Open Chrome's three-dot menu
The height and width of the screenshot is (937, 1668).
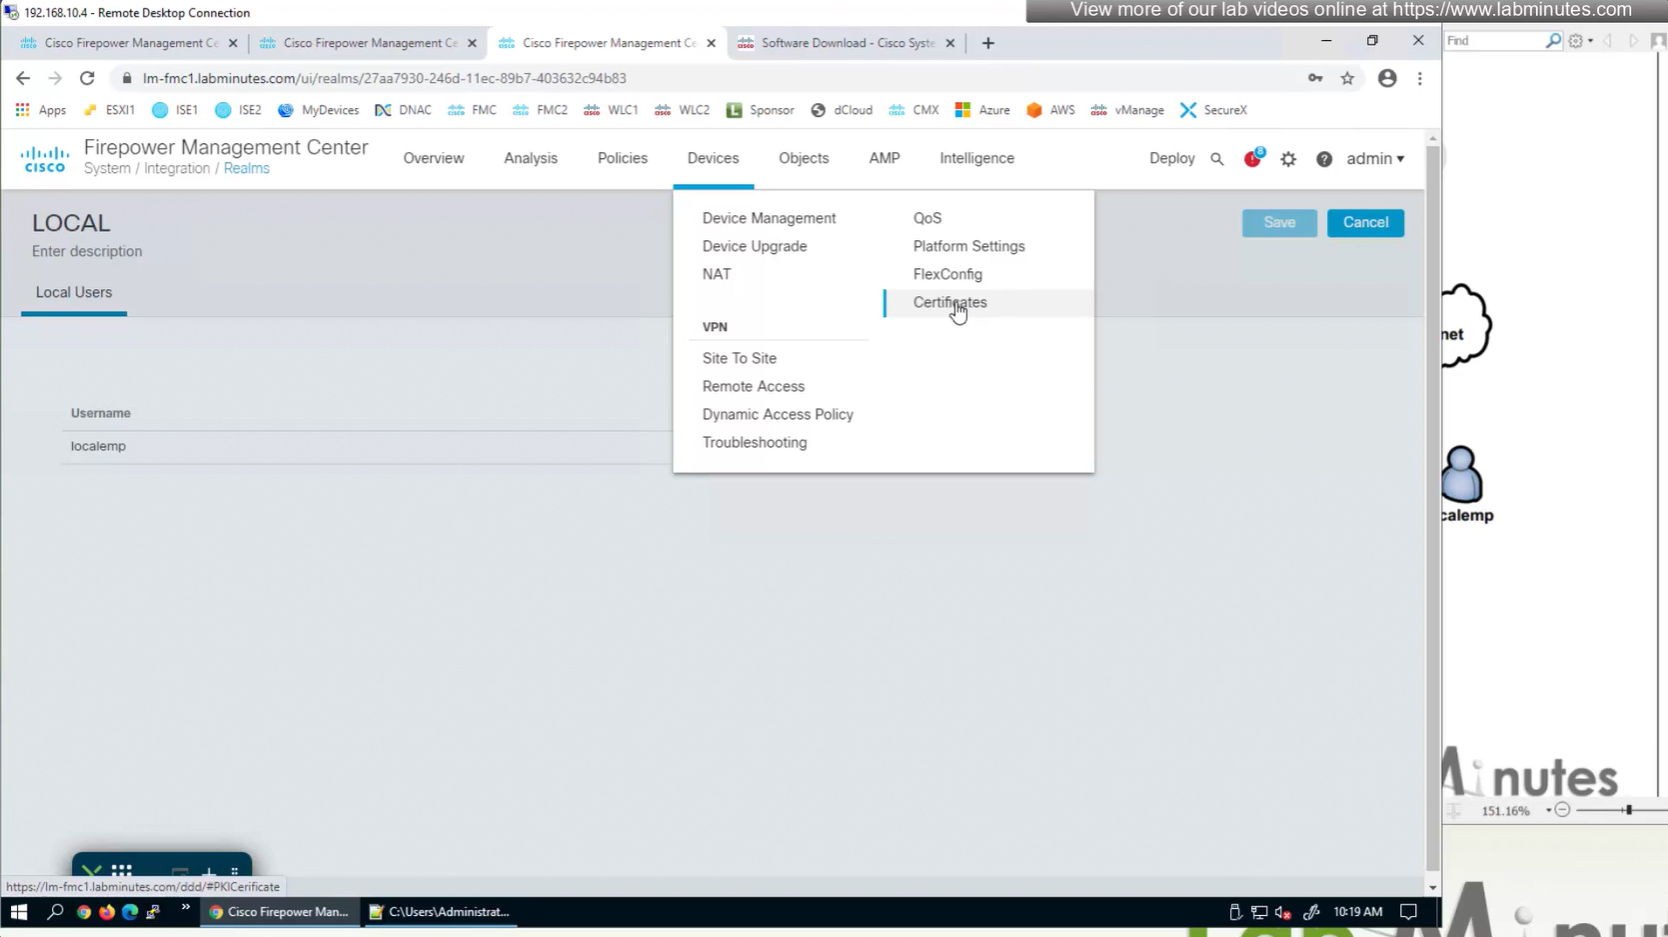click(x=1419, y=78)
